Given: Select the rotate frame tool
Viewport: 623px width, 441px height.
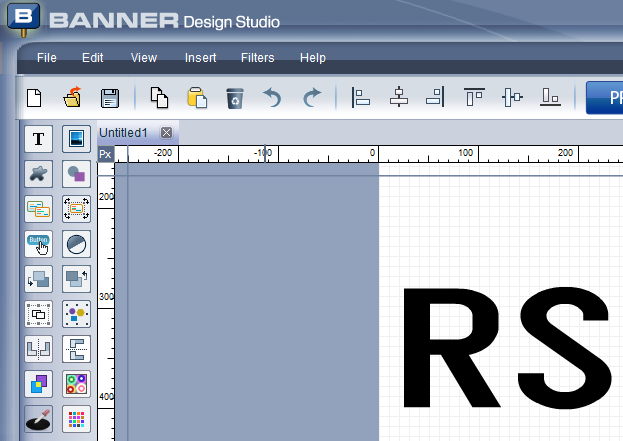Looking at the screenshot, I should pyautogui.click(x=76, y=209).
